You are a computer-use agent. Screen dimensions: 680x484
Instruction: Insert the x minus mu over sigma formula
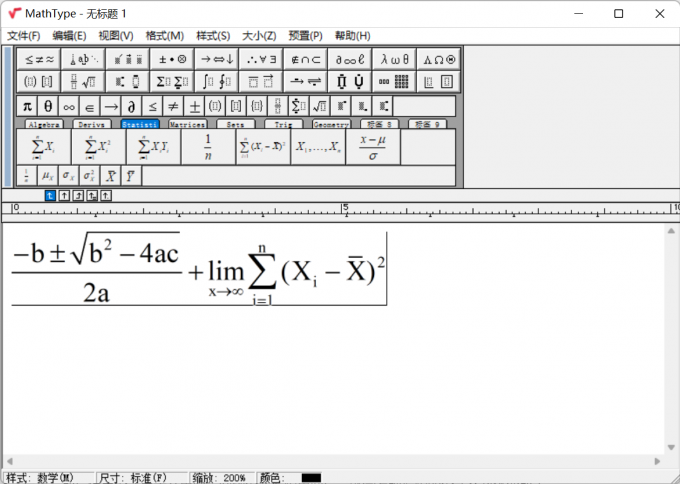click(x=373, y=147)
